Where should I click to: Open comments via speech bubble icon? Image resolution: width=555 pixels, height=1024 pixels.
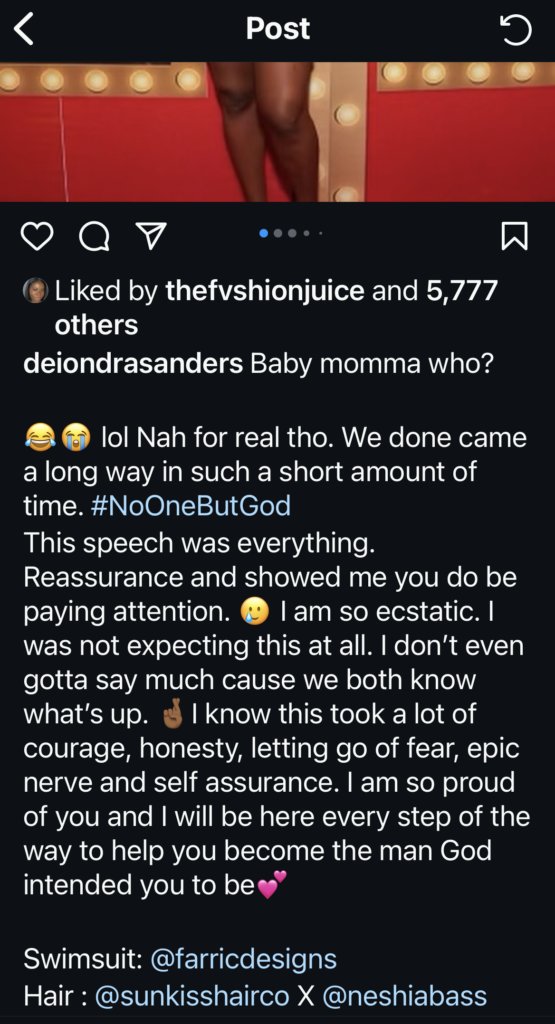94,236
